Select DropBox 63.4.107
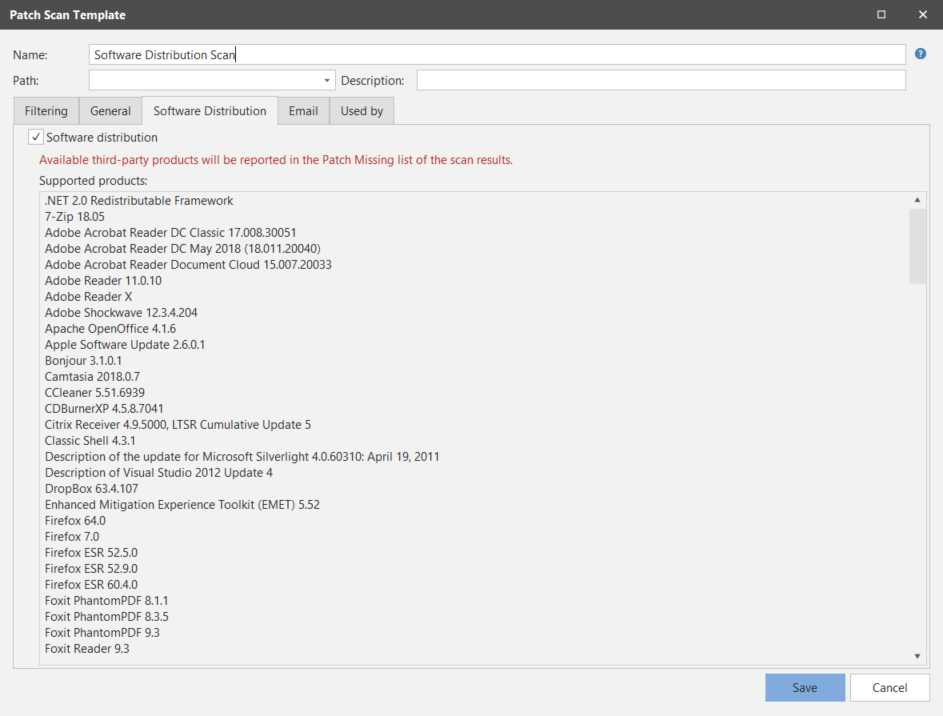Image resolution: width=943 pixels, height=716 pixels. (91, 489)
